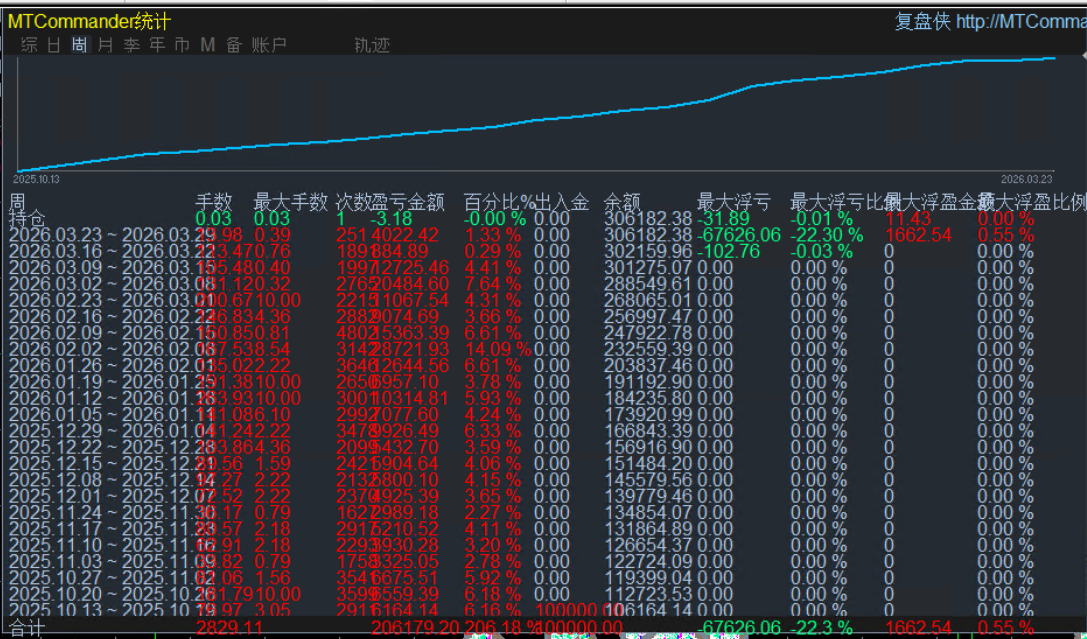Select the week row starting 2025.12.08
The width and height of the screenshot is (1087, 639).
coord(544,480)
